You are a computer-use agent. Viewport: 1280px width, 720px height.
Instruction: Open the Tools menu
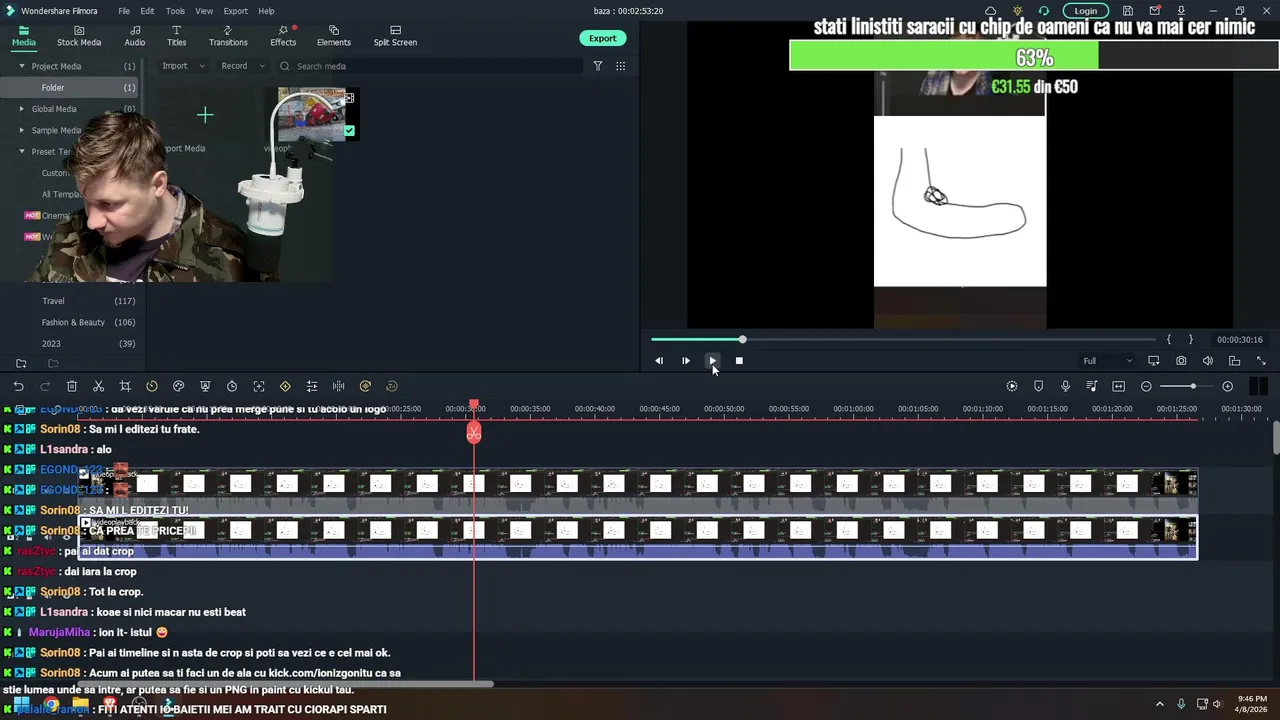pyautogui.click(x=175, y=11)
